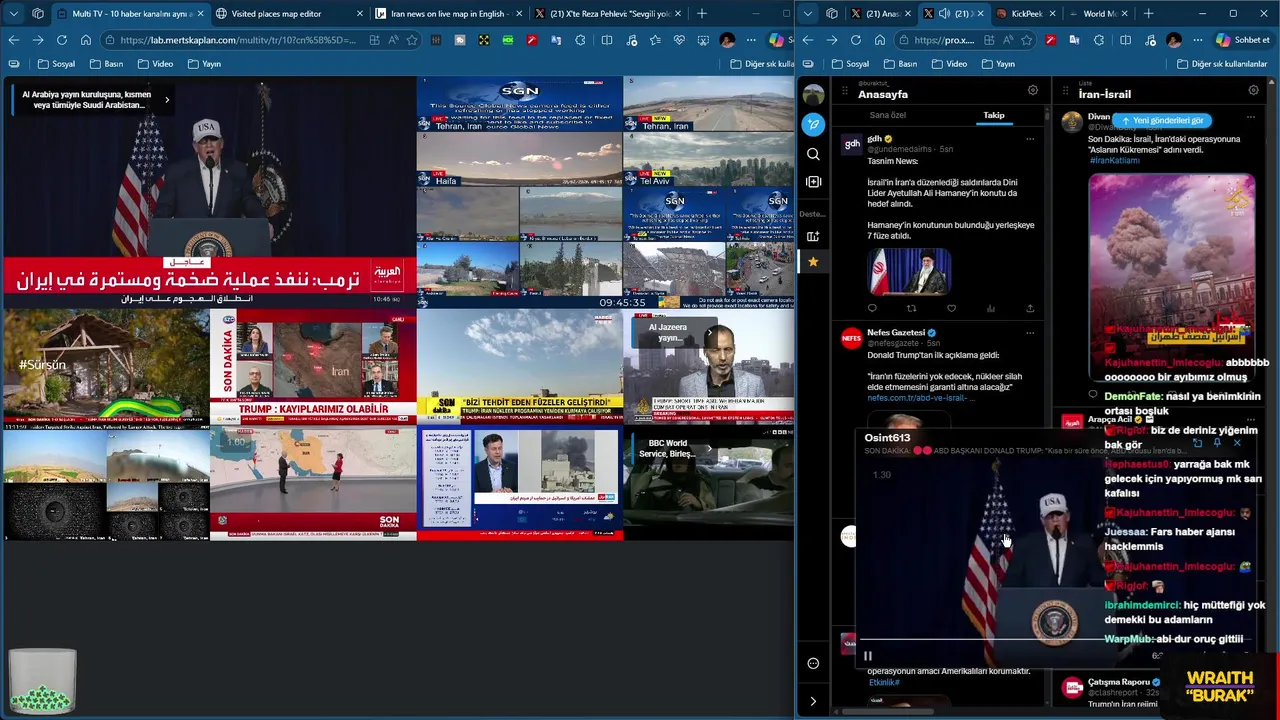Compose a new post in X Pro
1280x720 pixels.
click(813, 125)
